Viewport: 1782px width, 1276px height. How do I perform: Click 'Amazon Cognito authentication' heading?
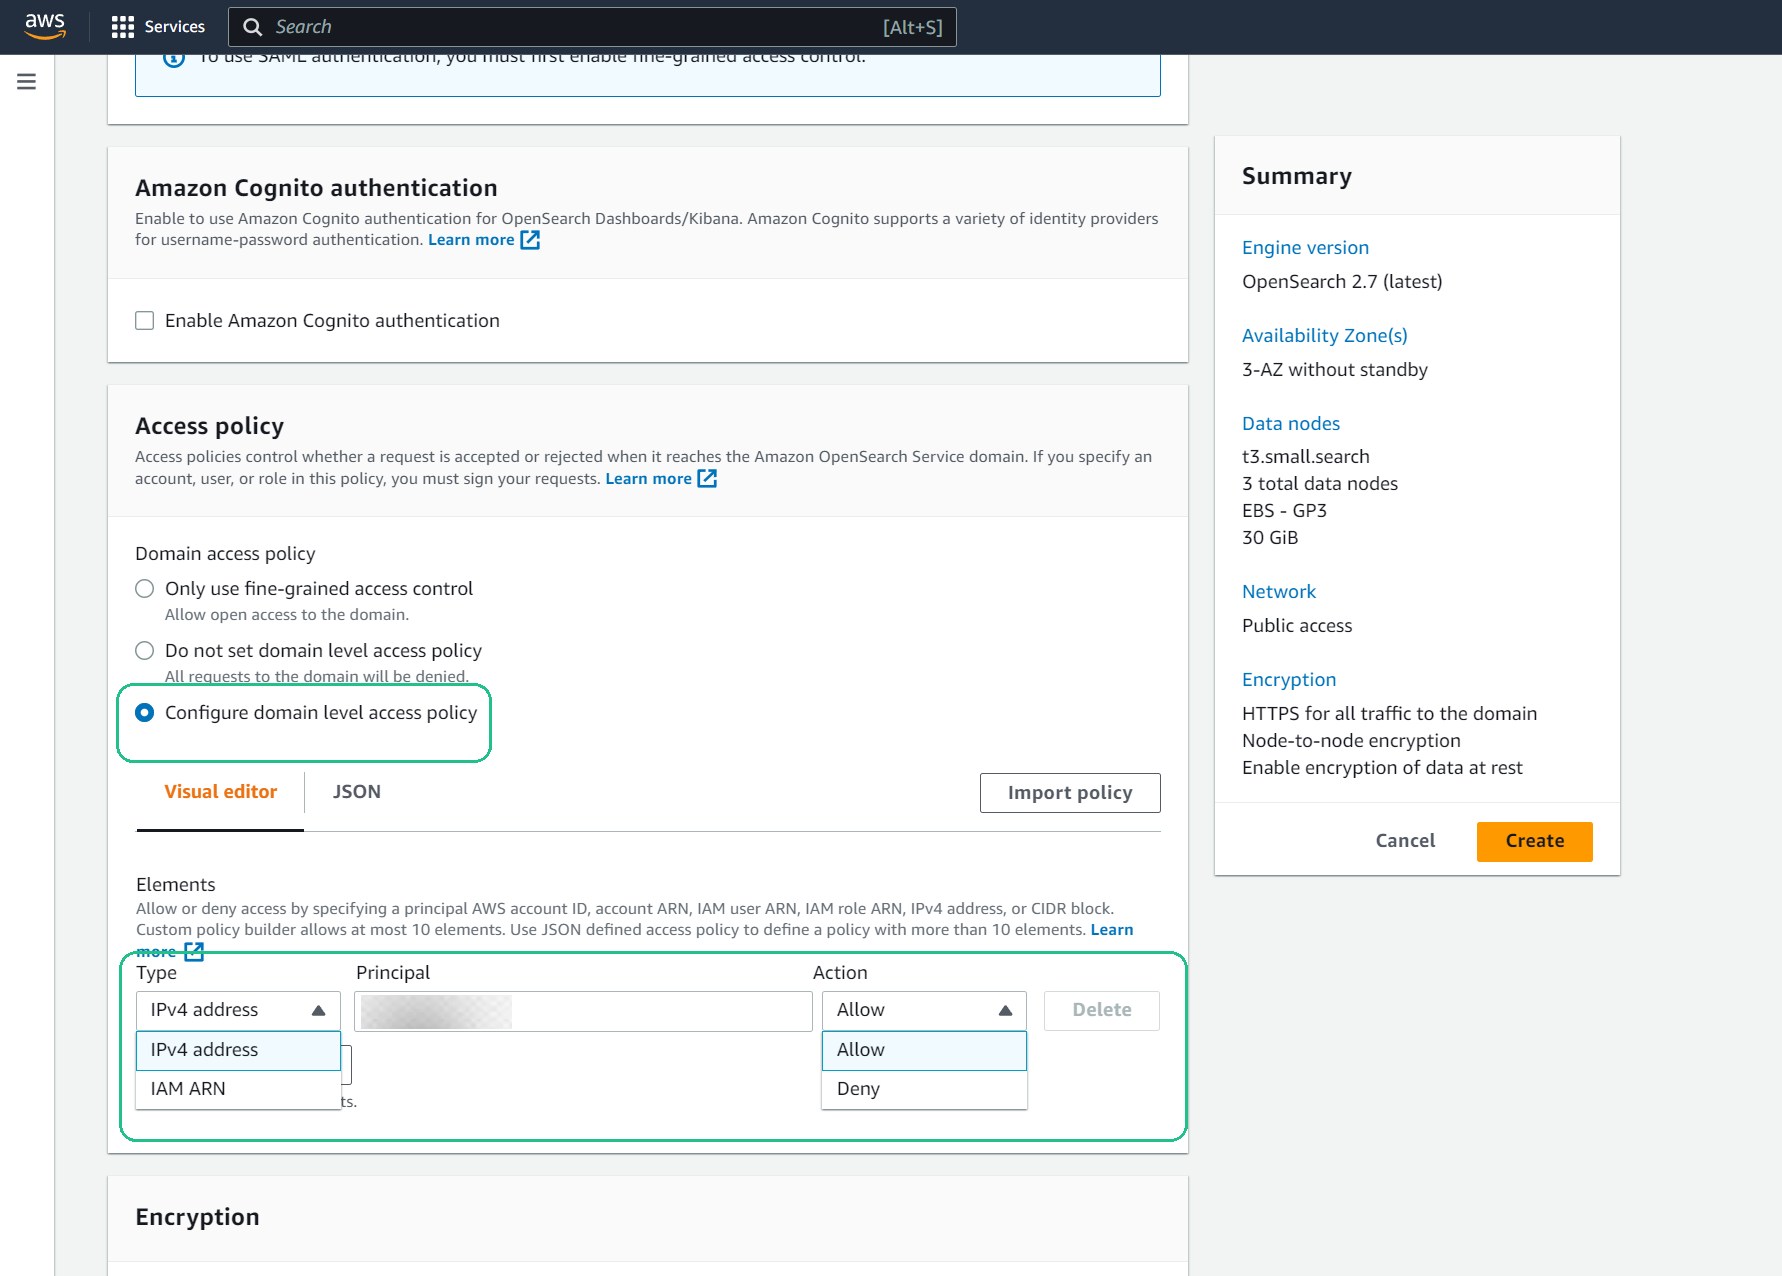click(316, 188)
